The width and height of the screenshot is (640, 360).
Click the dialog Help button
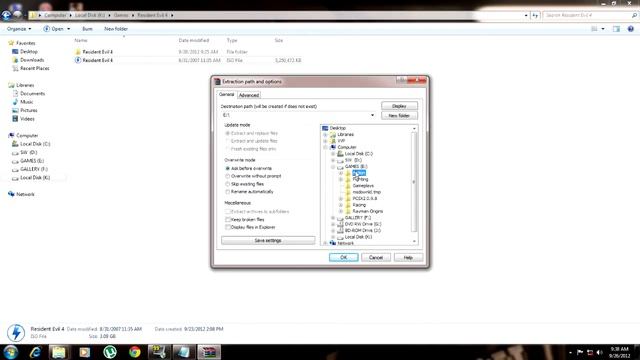tap(408, 258)
